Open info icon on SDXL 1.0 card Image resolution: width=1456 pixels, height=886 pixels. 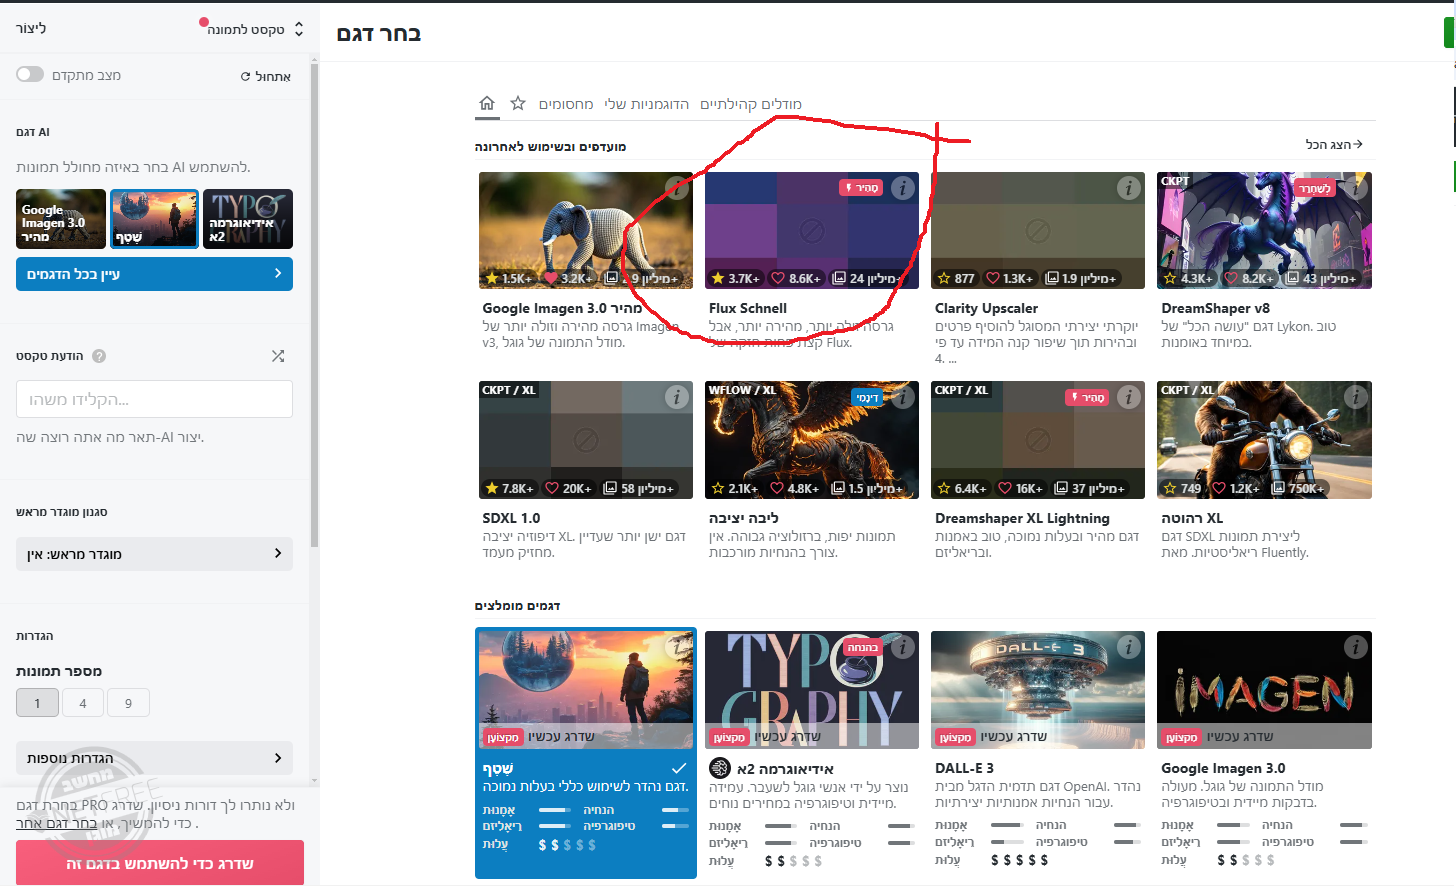(x=677, y=397)
